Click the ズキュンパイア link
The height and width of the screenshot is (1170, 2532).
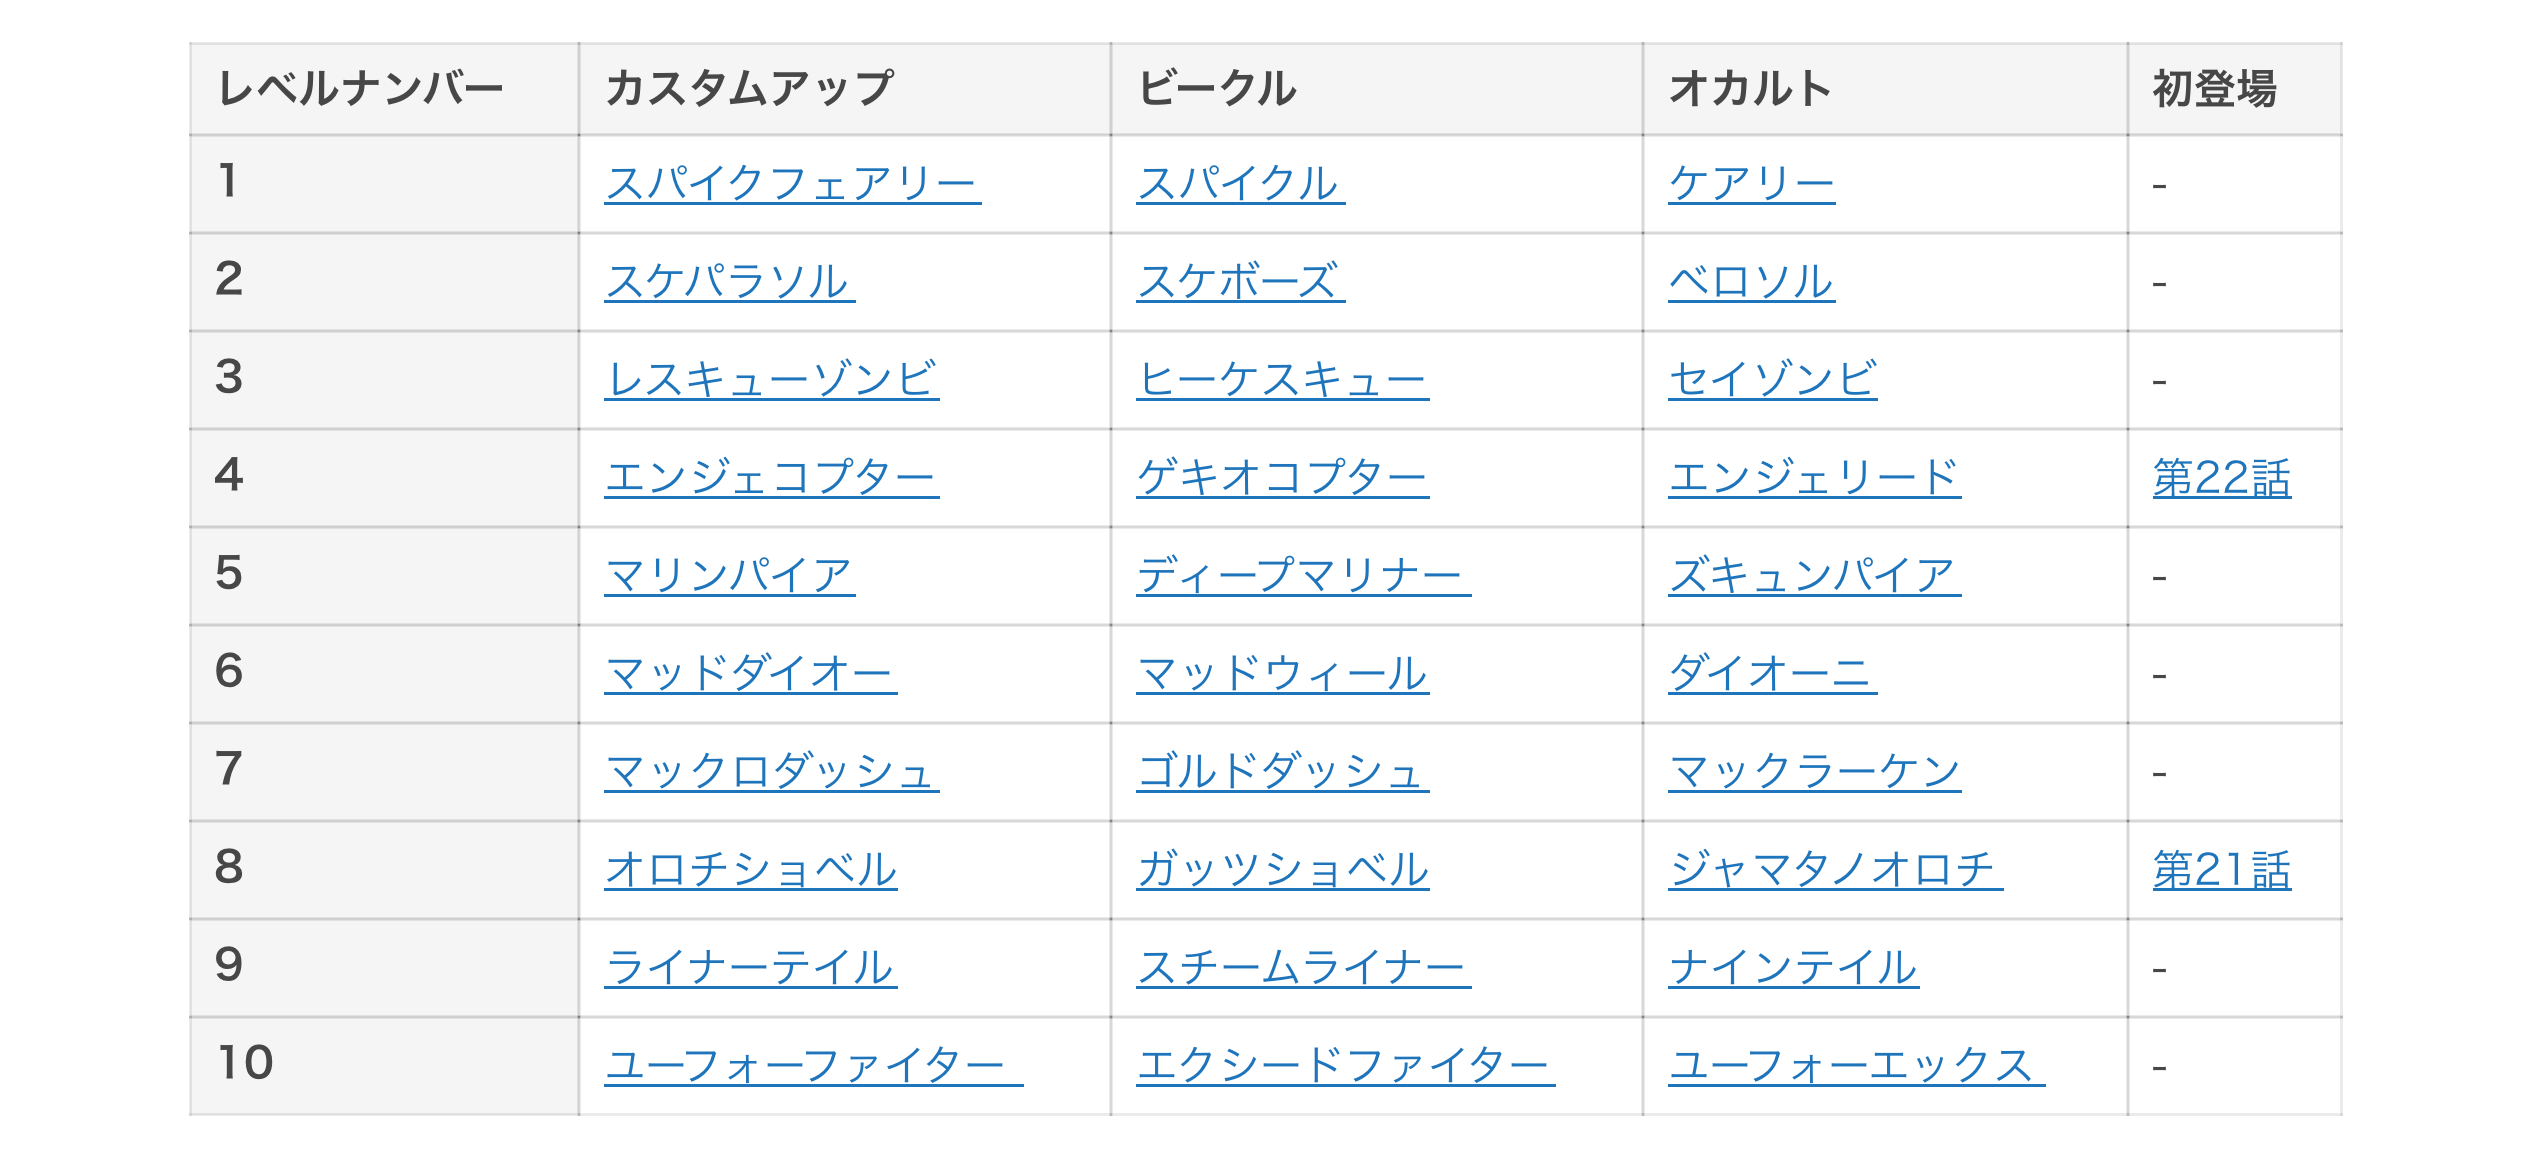click(x=1813, y=576)
